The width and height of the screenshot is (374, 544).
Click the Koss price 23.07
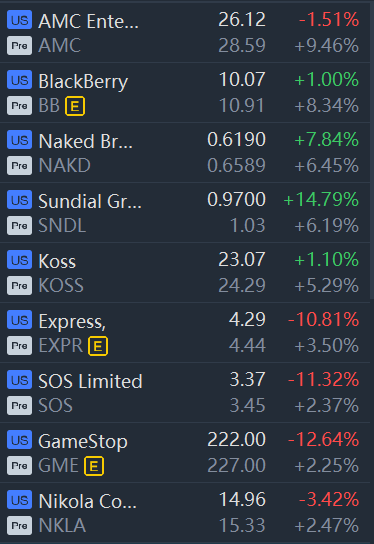(x=242, y=260)
